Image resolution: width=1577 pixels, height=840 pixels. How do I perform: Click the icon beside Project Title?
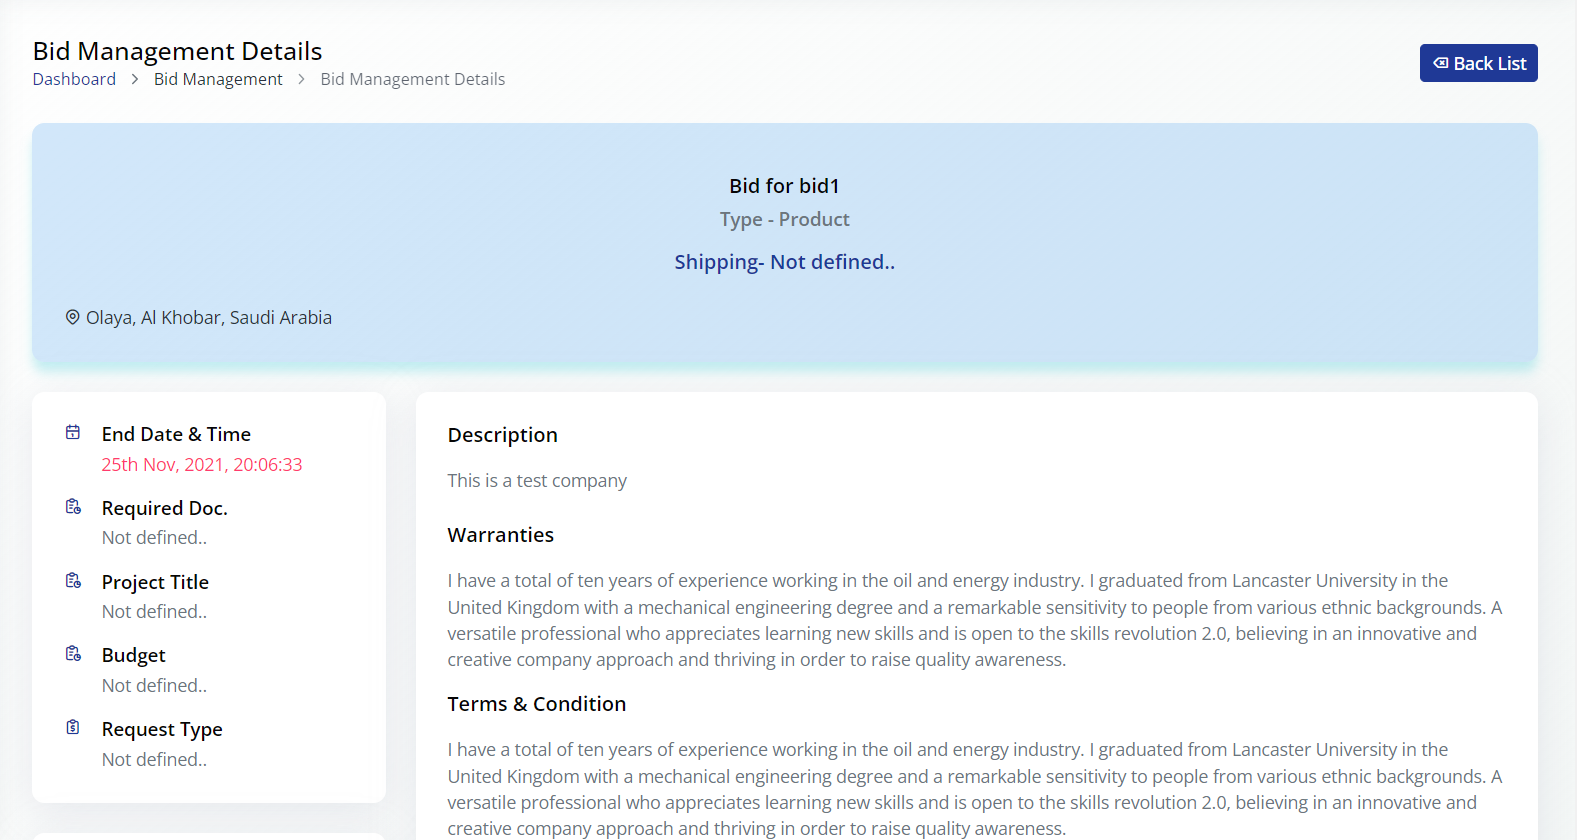[73, 581]
